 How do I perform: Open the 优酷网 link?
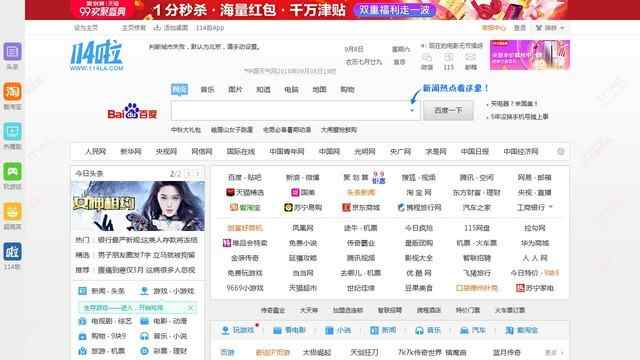419,273
